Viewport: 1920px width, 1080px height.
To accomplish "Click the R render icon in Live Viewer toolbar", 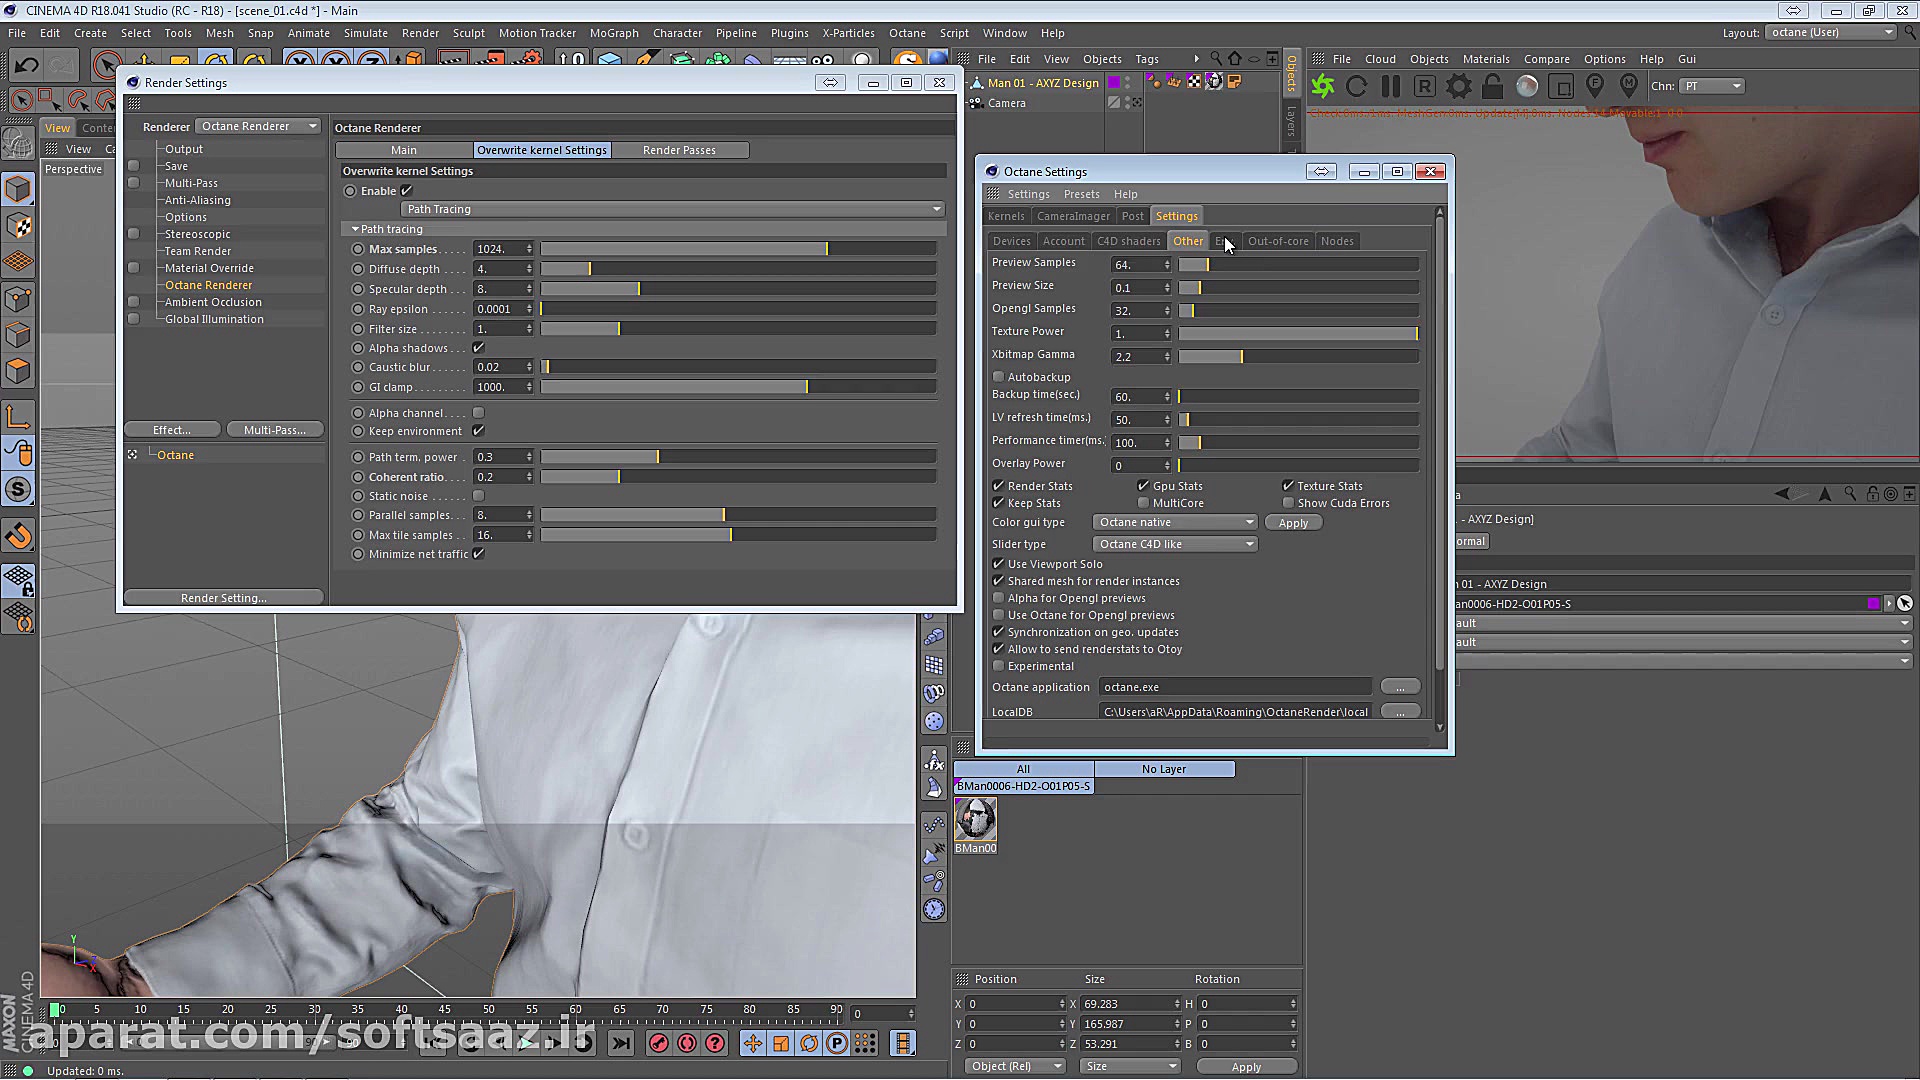I will point(1424,86).
